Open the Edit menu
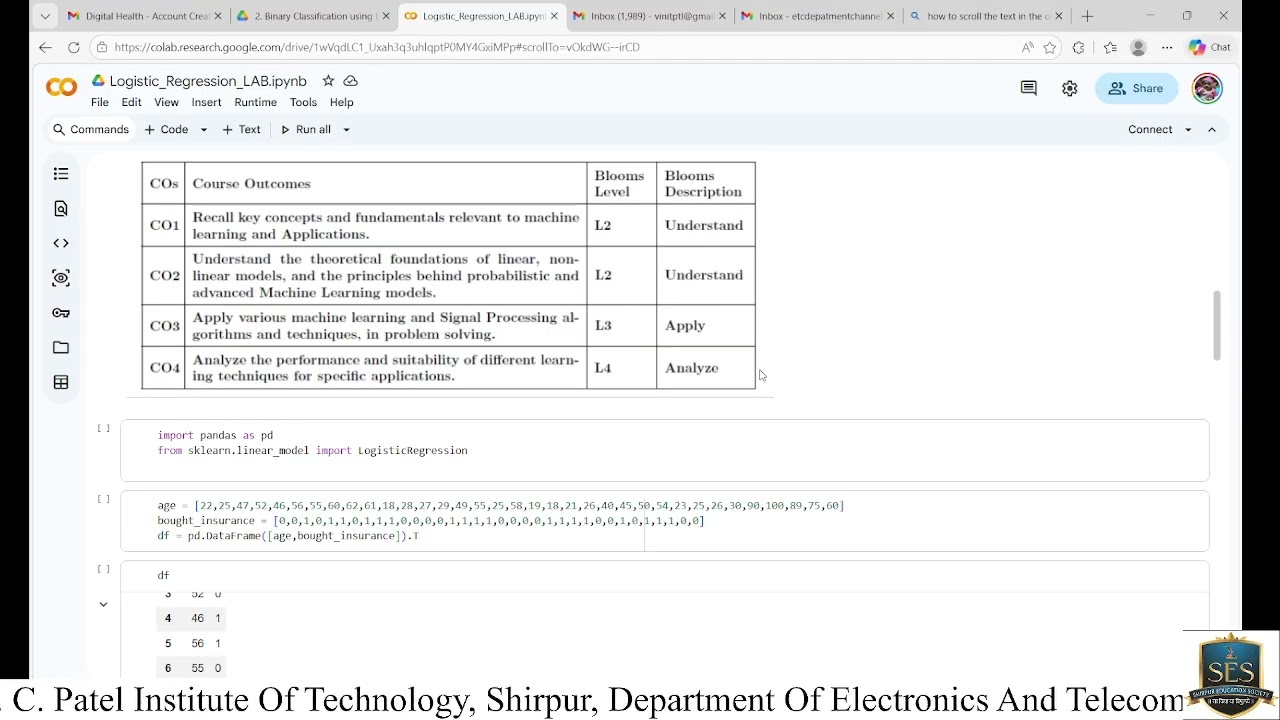 coord(131,102)
